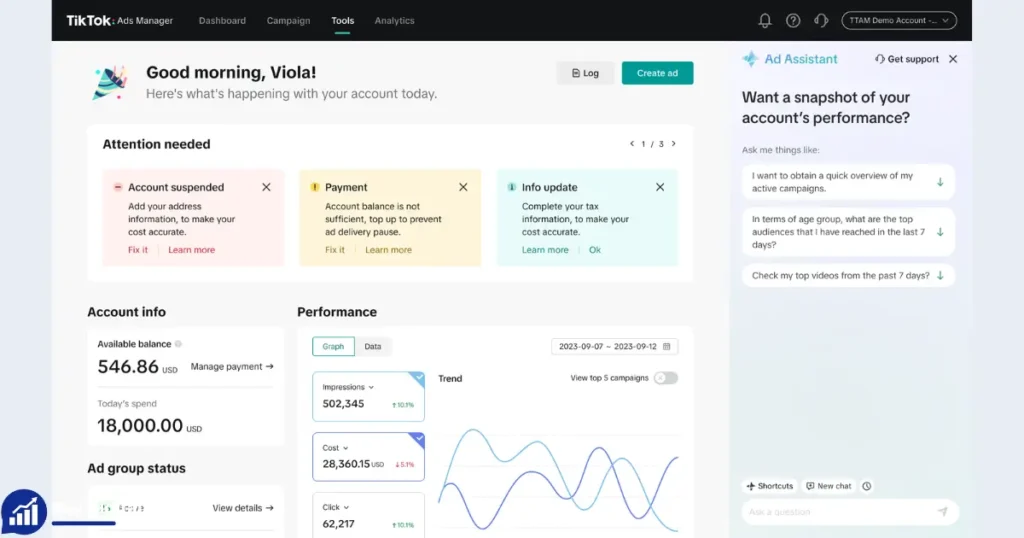The image size is (1024, 538).
Task: Open the notifications bell icon
Action: tap(765, 21)
